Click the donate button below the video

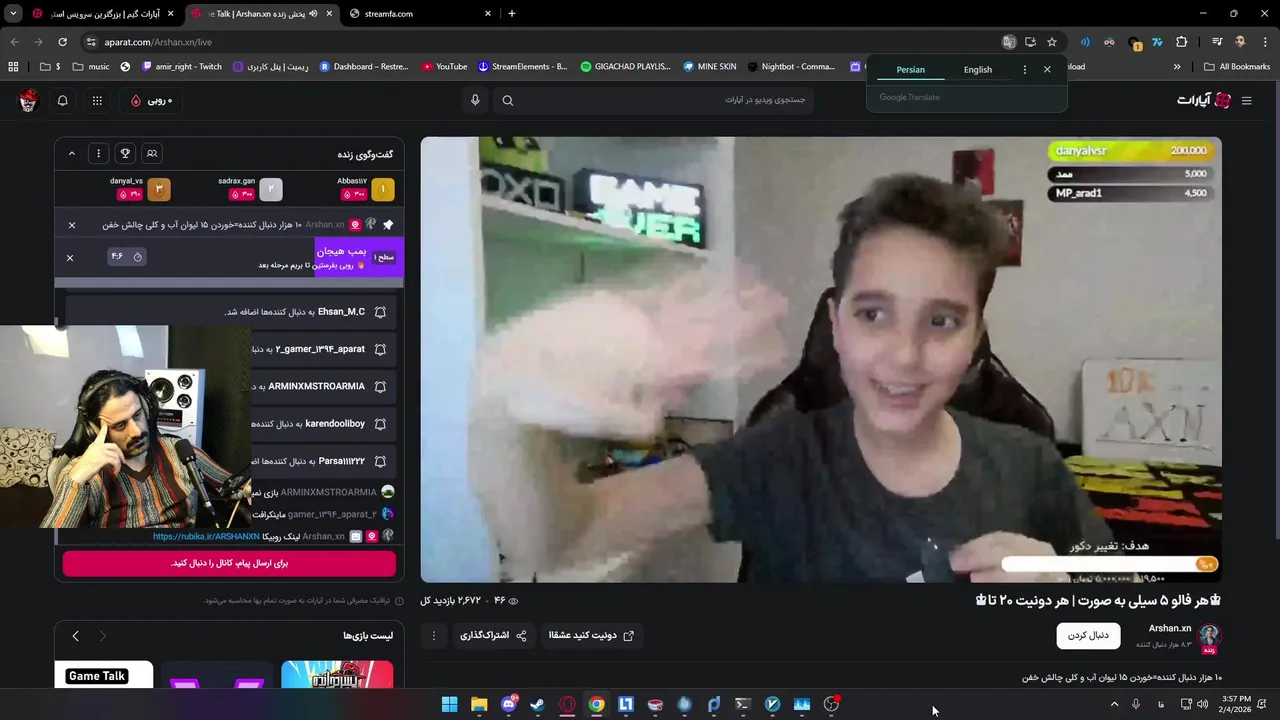pos(591,635)
